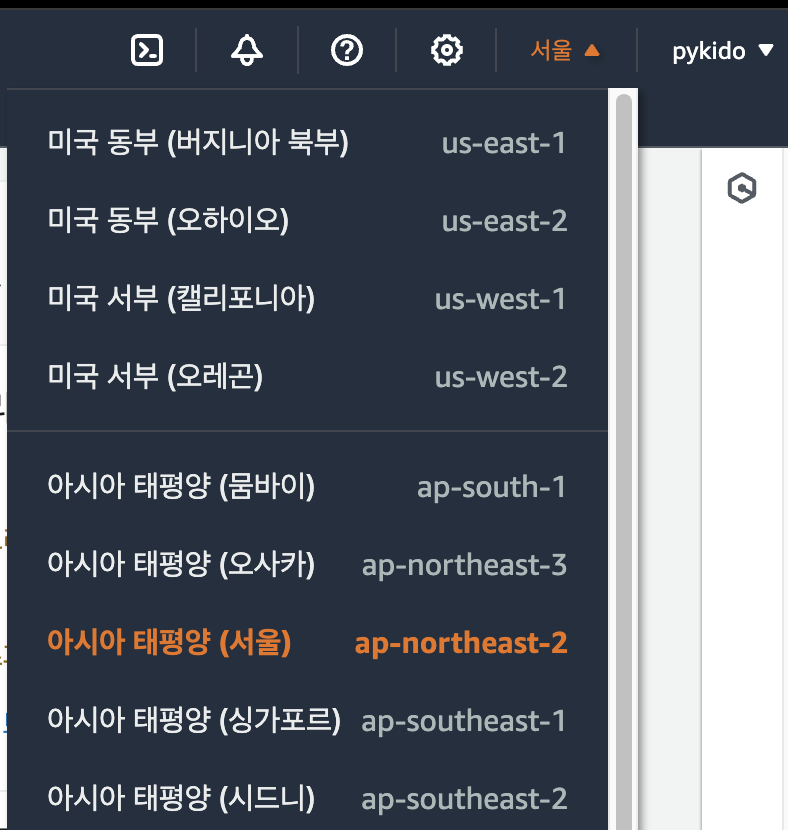Select region 미국 서부 (오레곤)
This screenshot has width=788, height=830.
tap(307, 376)
